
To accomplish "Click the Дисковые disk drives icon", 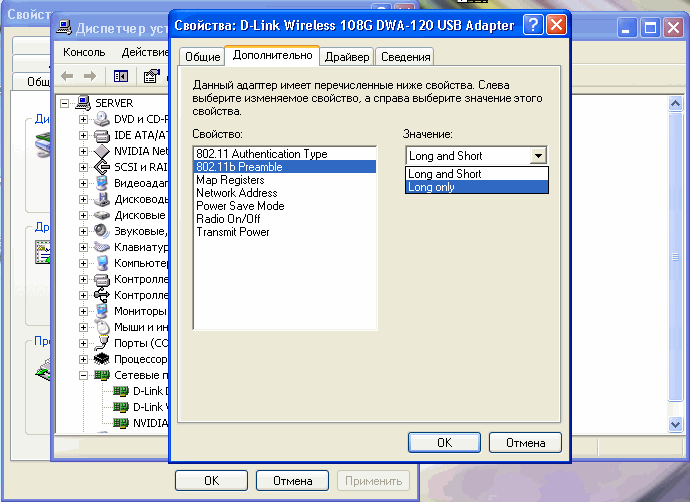I will coord(102,215).
